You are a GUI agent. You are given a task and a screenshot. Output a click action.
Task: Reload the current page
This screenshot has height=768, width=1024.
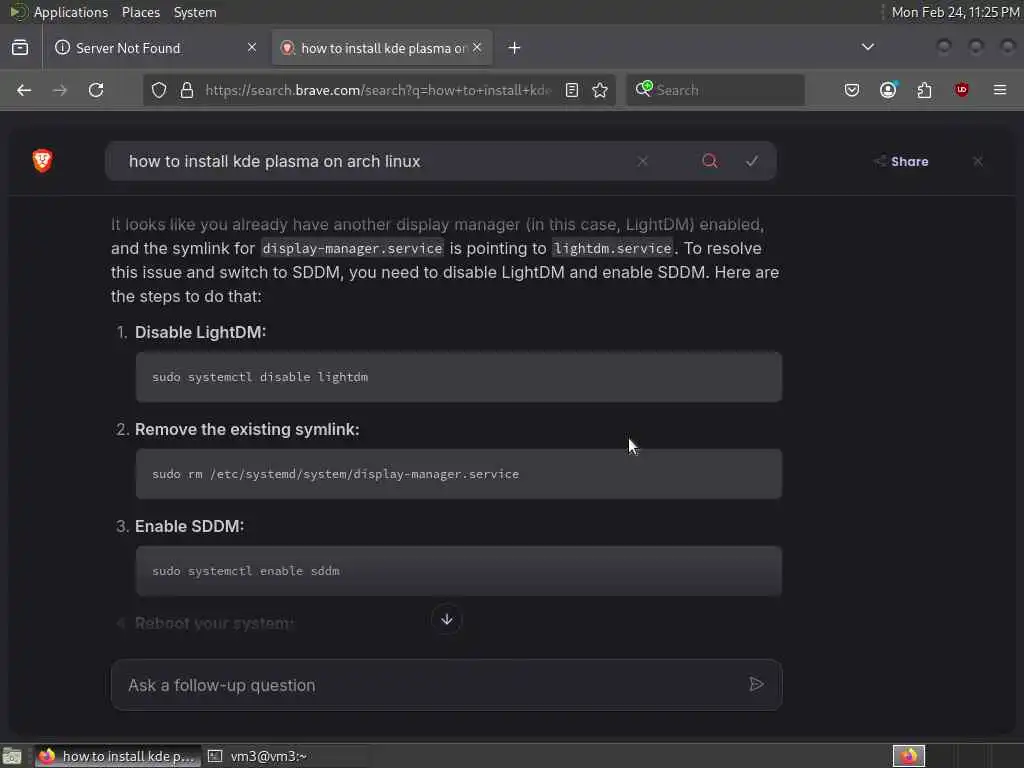(96, 90)
